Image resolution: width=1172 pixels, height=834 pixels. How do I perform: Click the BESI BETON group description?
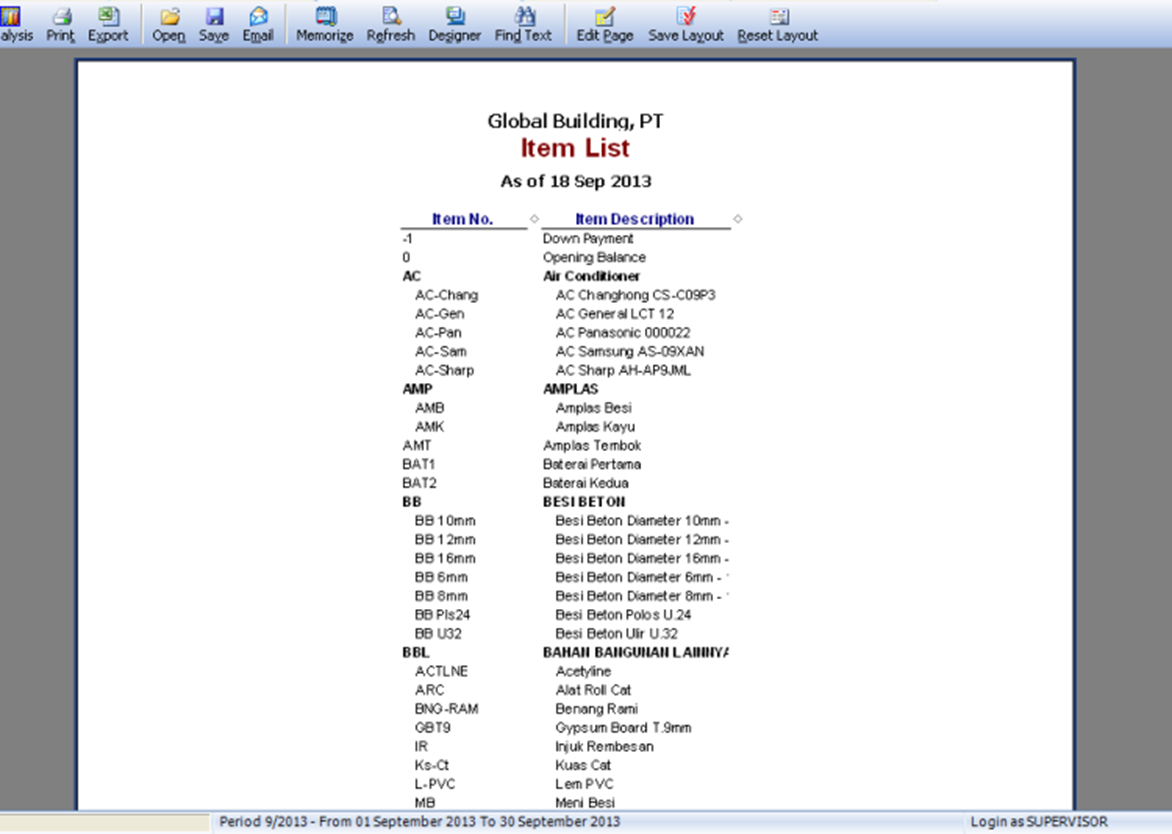point(584,501)
